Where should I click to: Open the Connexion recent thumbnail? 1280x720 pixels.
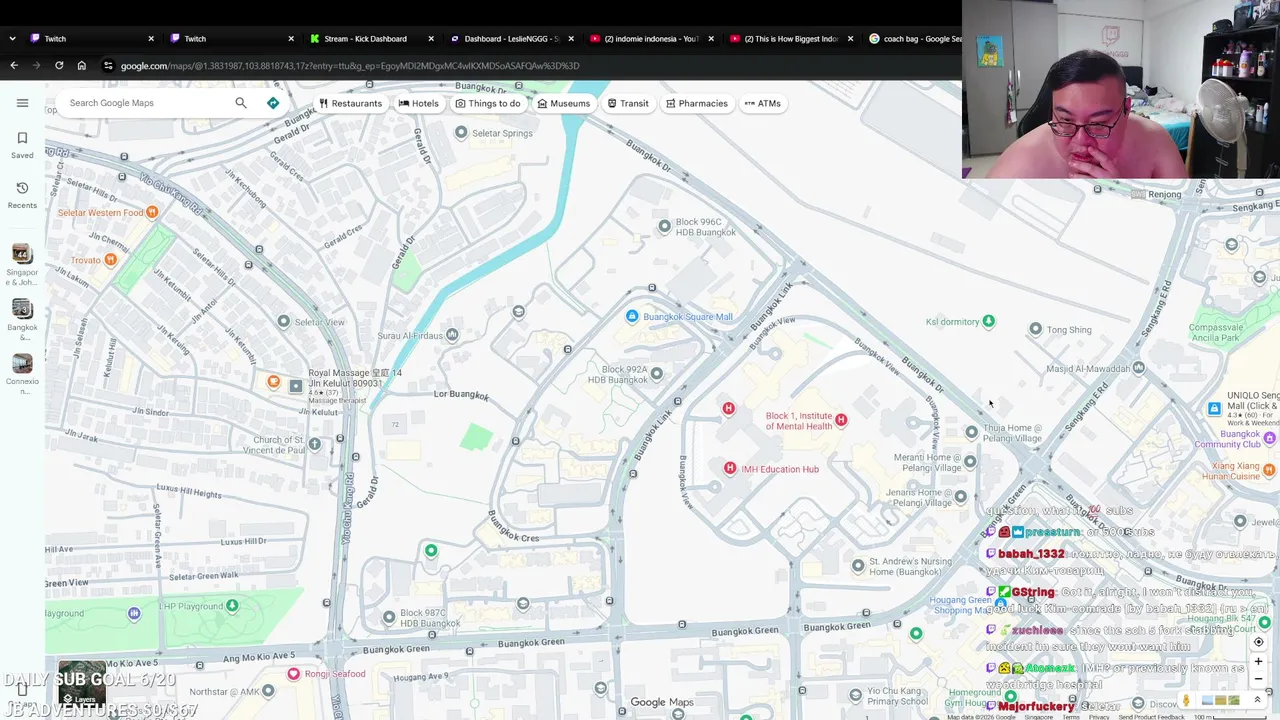click(22, 364)
